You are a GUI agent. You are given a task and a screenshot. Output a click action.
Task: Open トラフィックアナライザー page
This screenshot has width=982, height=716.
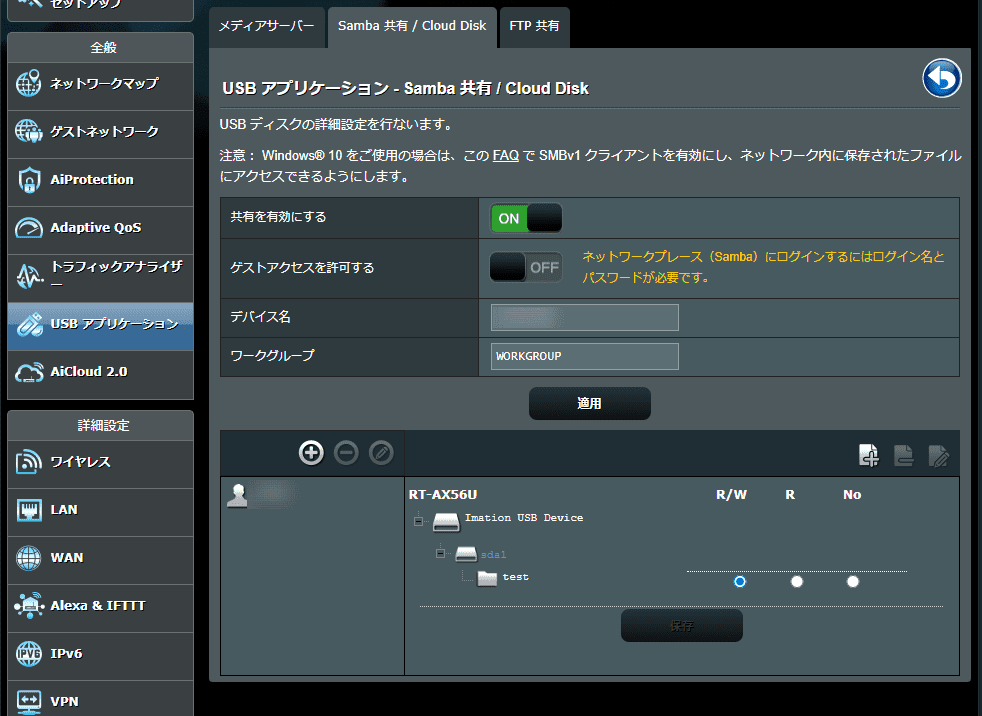point(100,276)
